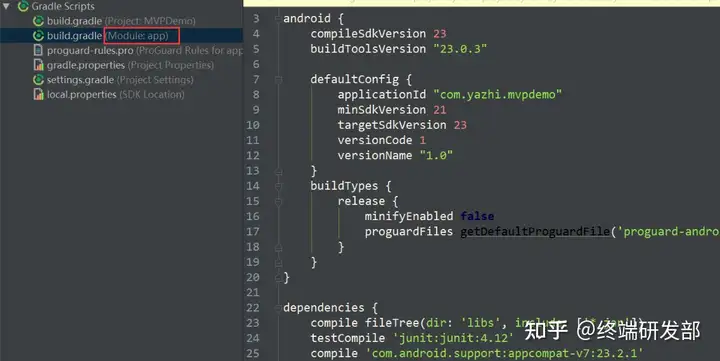Click the proguard-rules.pro file icon
Image resolution: width=720 pixels, height=361 pixels.
(x=39, y=51)
